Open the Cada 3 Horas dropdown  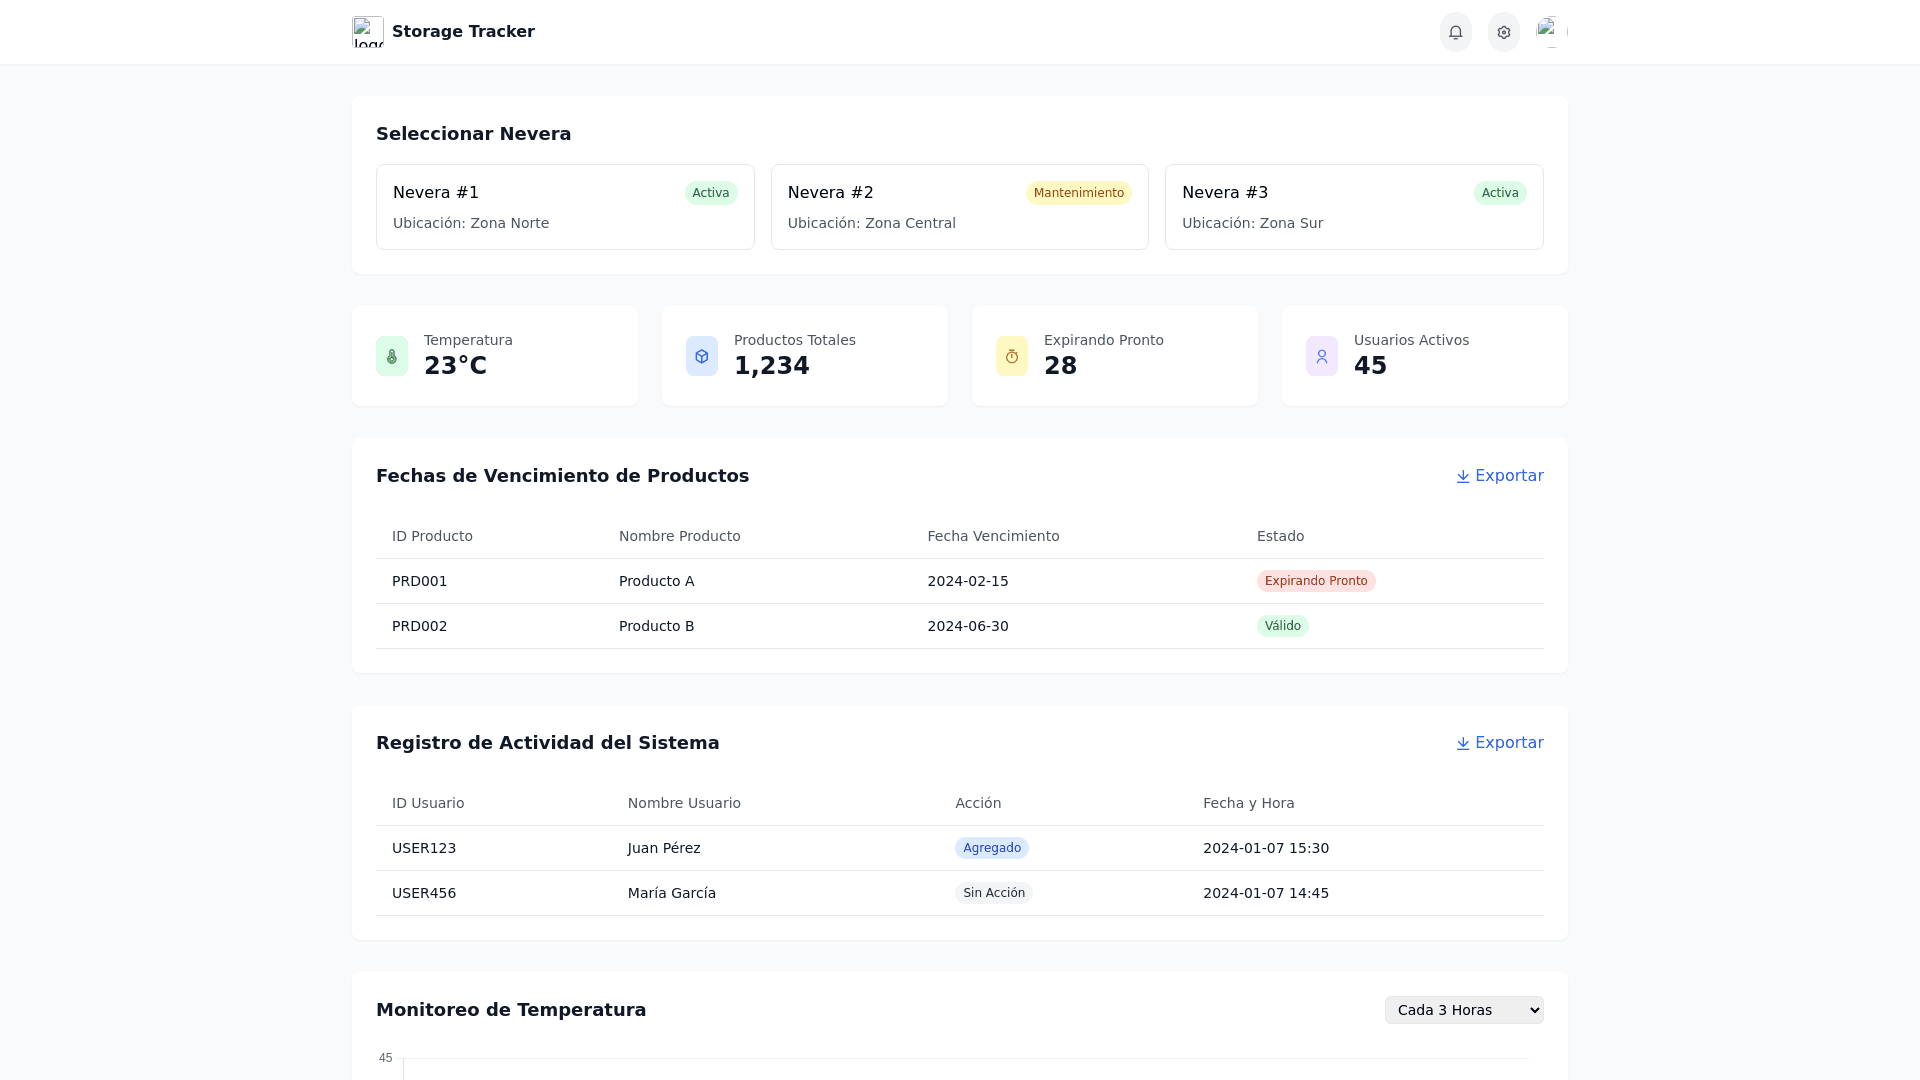click(1463, 1010)
